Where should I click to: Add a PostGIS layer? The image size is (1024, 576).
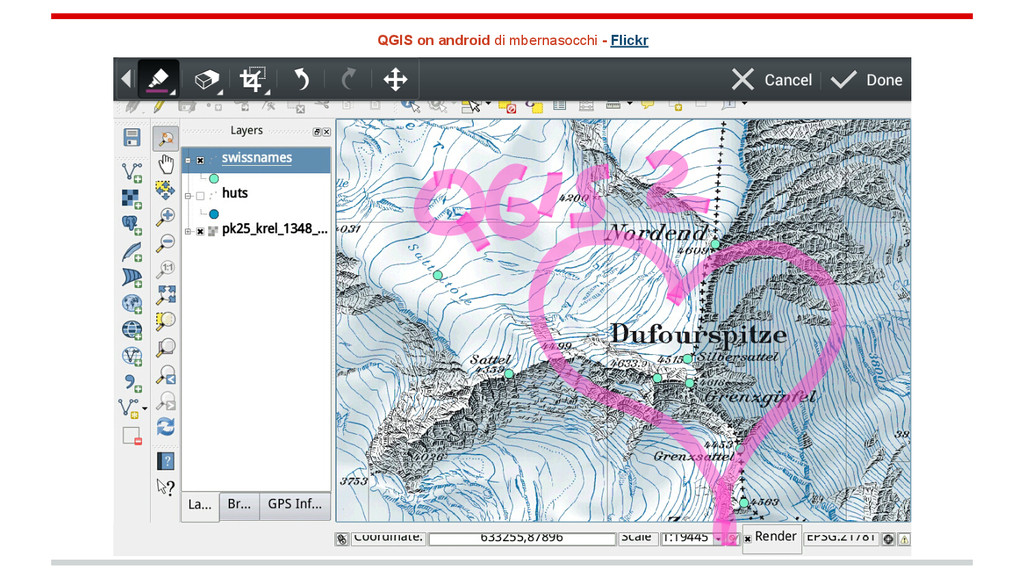(132, 225)
